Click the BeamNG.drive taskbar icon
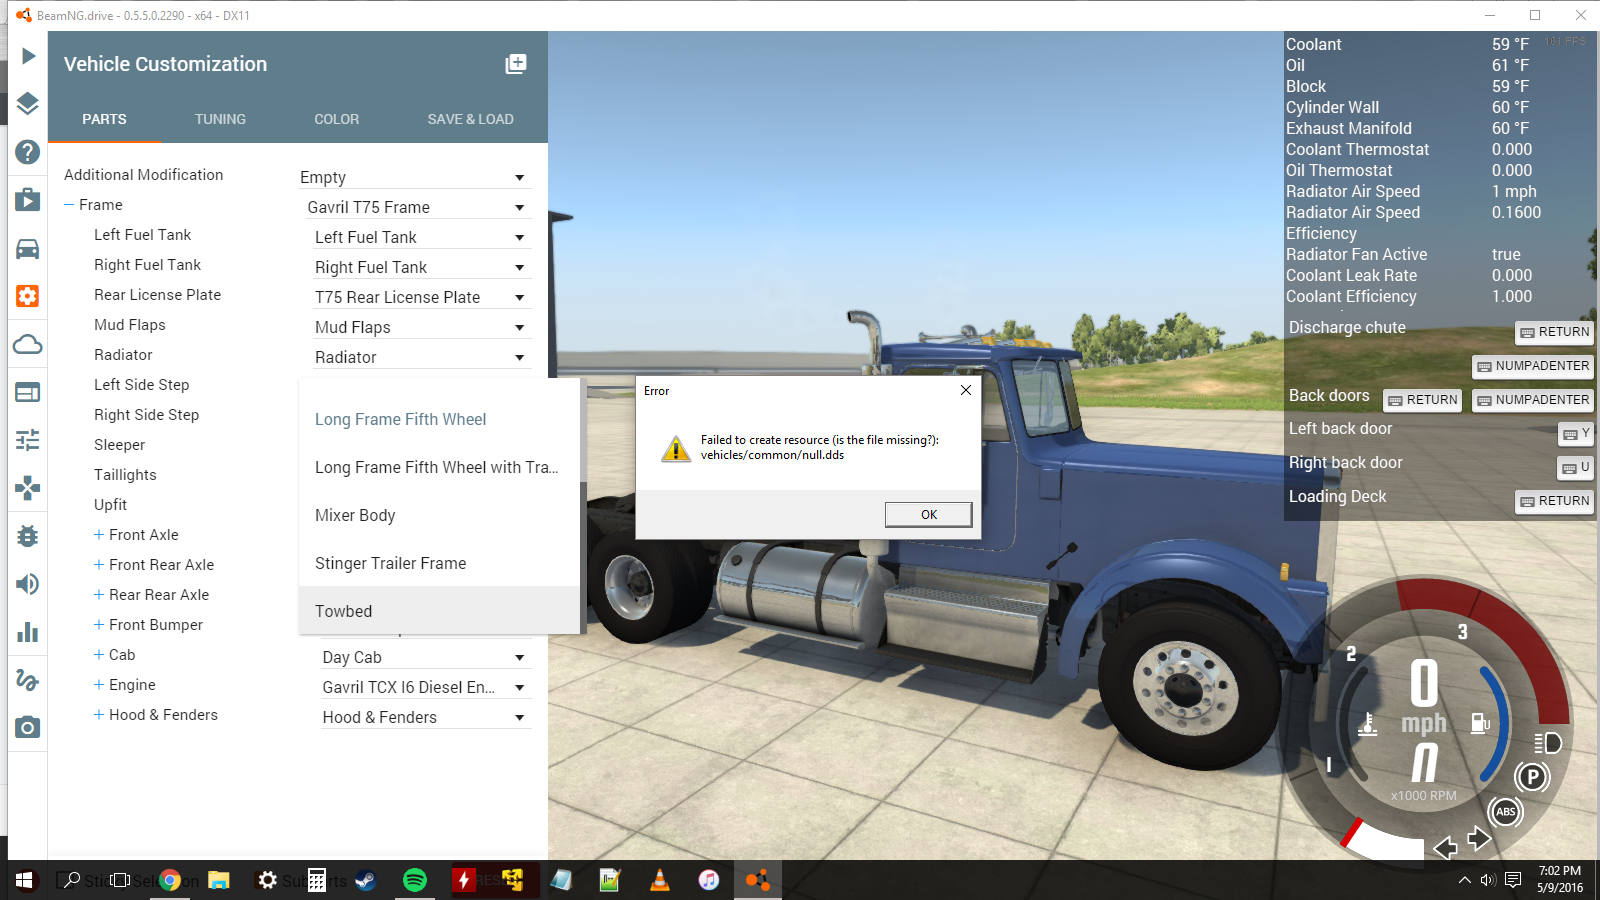The width and height of the screenshot is (1600, 900). click(758, 880)
